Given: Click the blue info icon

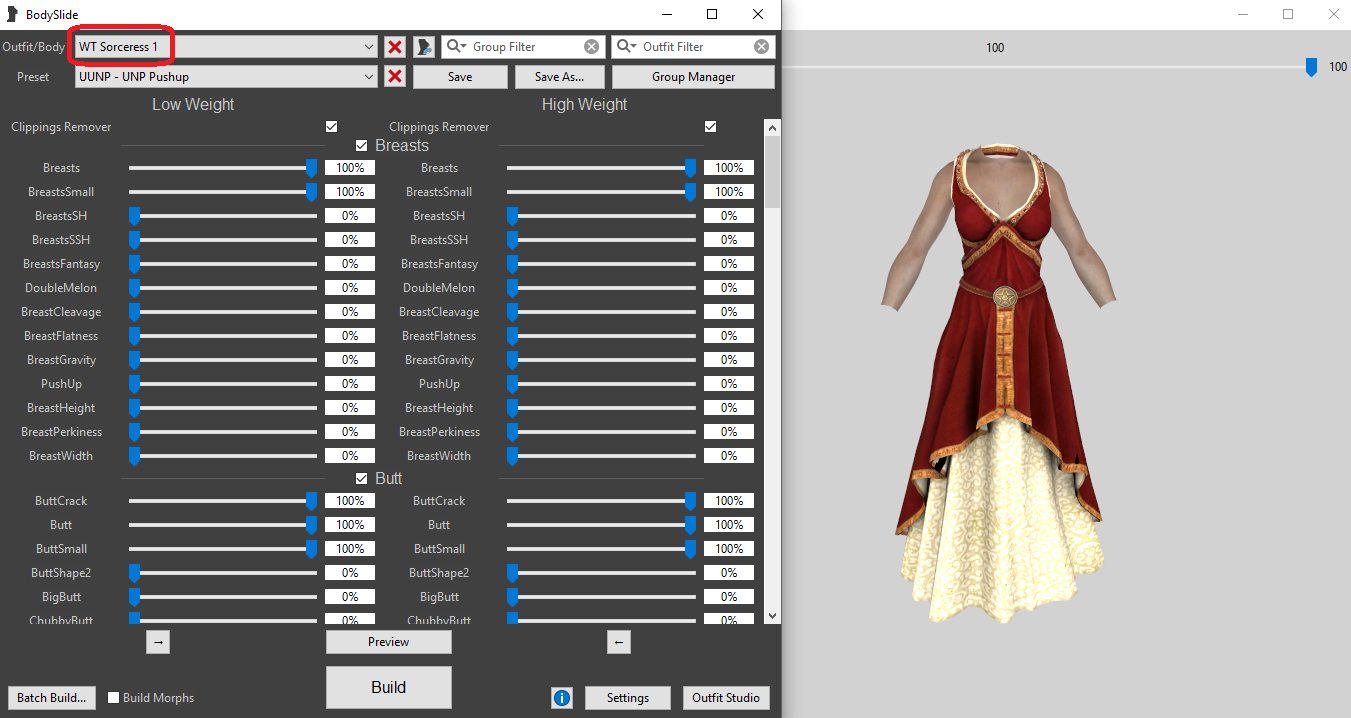Looking at the screenshot, I should pos(562,698).
